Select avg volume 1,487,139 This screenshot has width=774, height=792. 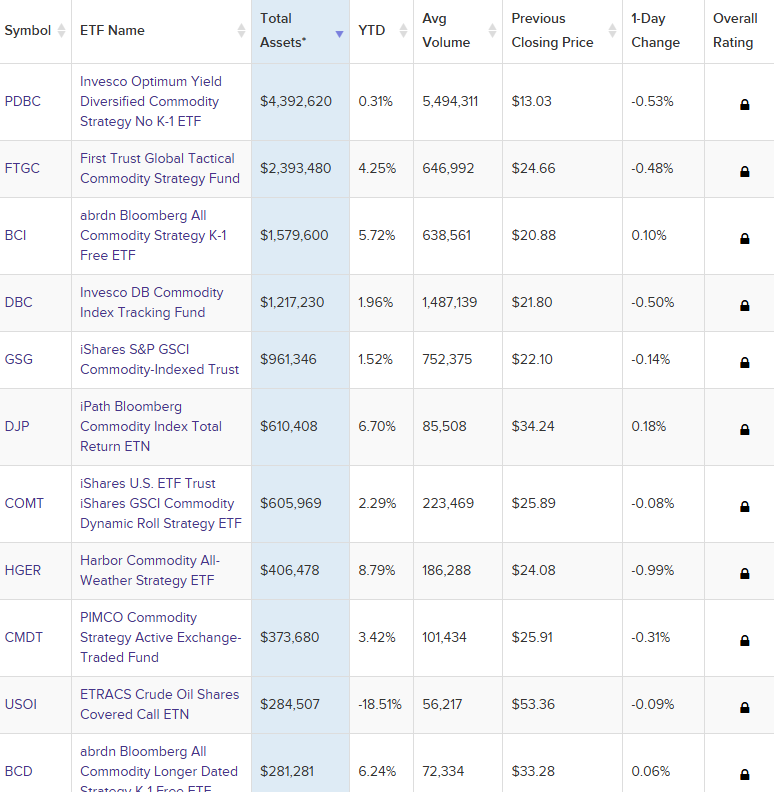point(450,302)
